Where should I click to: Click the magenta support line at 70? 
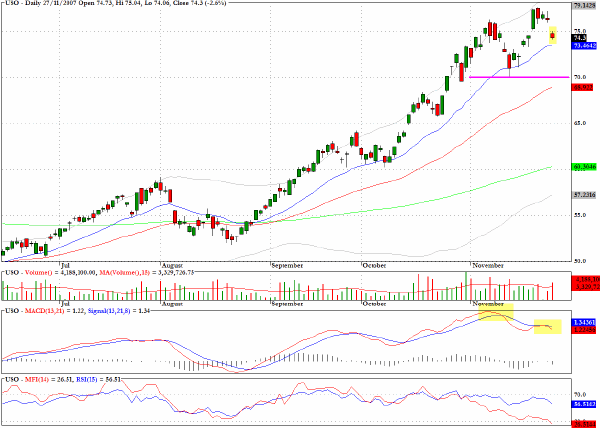(x=519, y=77)
